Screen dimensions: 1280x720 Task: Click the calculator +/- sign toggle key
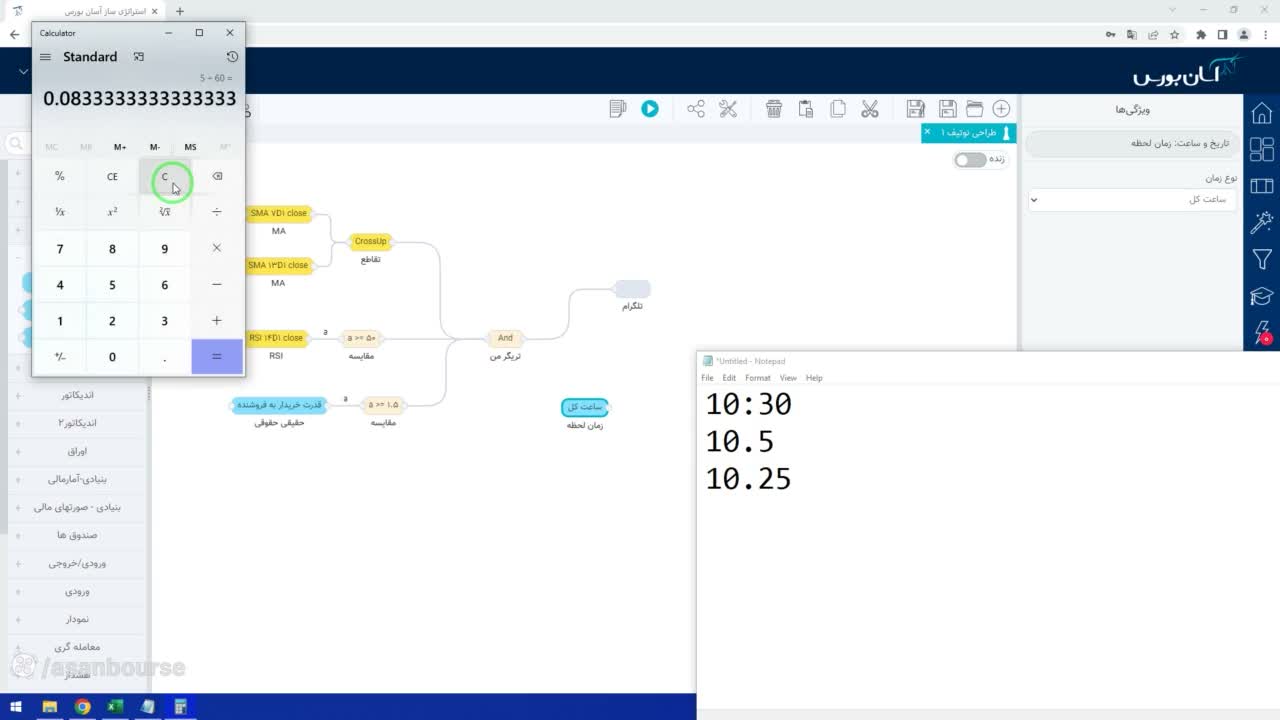click(60, 357)
